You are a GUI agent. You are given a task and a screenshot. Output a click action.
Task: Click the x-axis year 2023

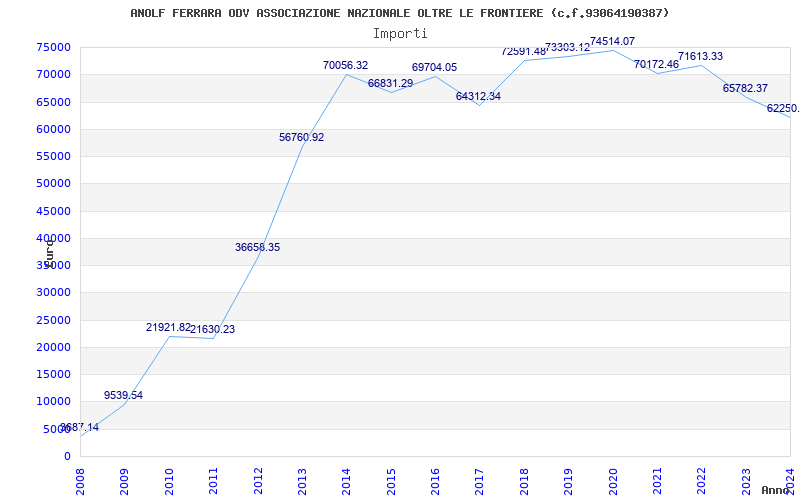click(x=746, y=481)
